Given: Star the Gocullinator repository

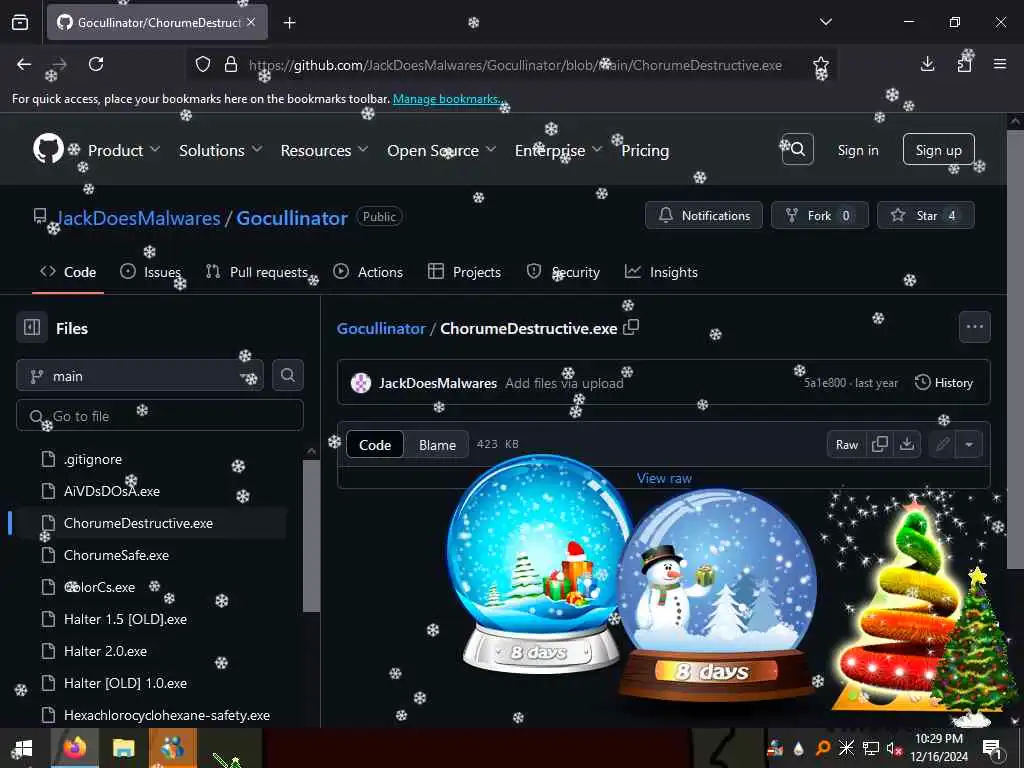Looking at the screenshot, I should [x=925, y=215].
